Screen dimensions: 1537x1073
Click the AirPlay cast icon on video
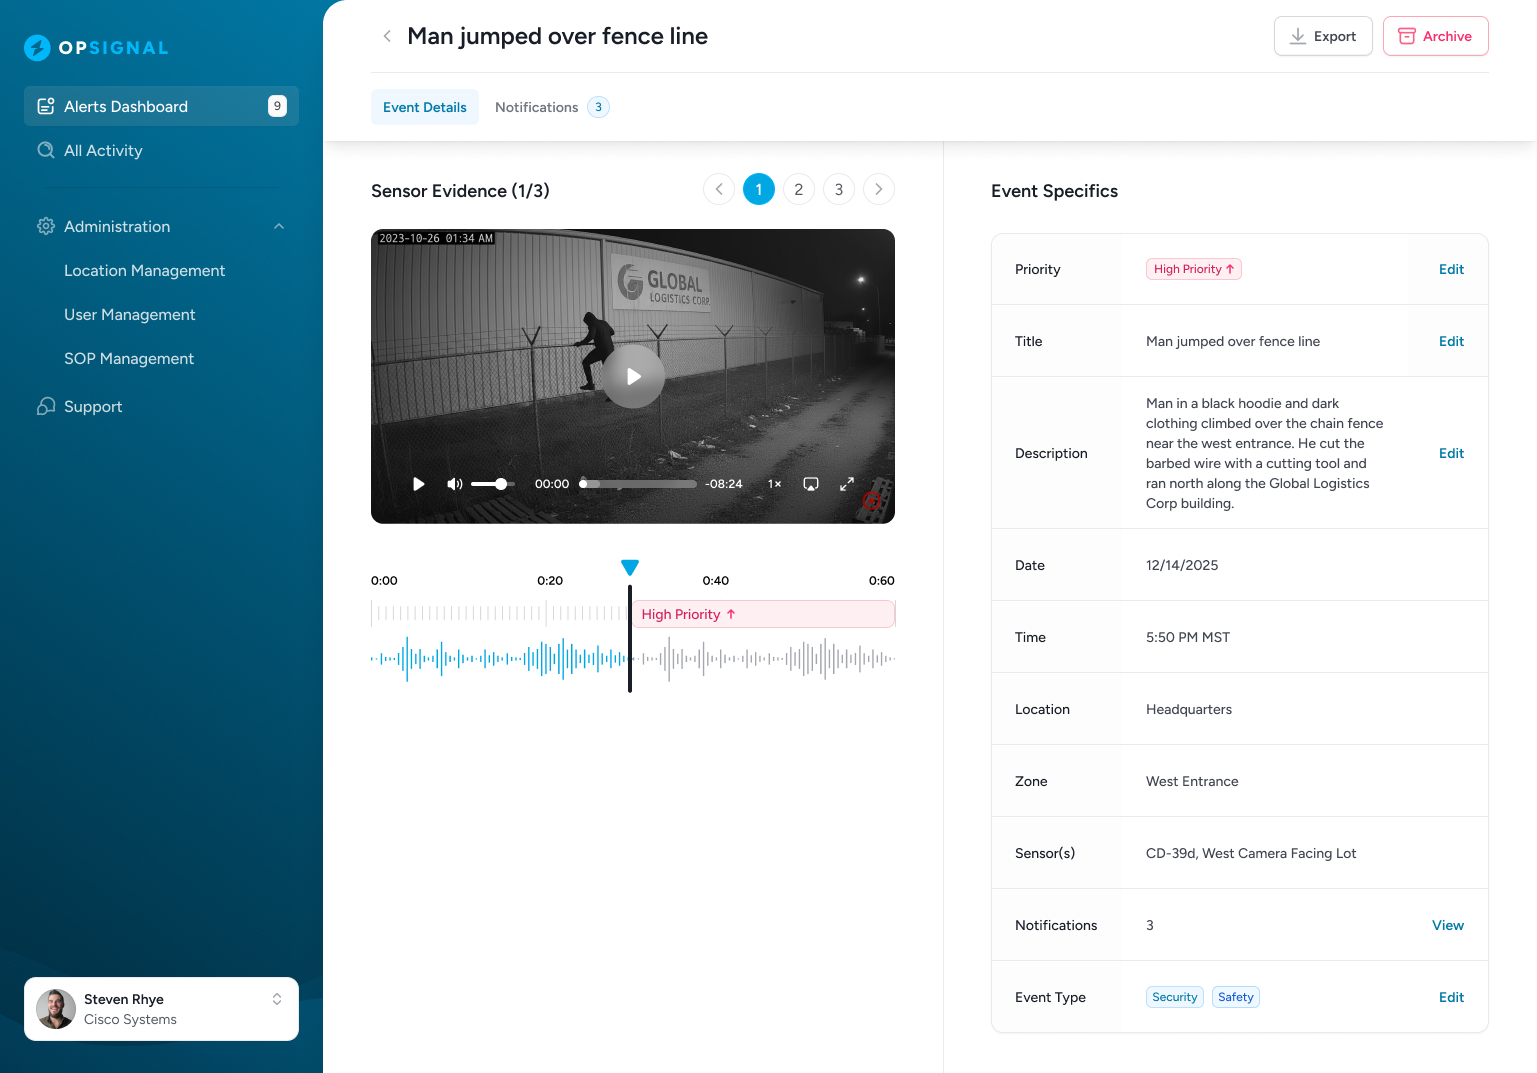(x=811, y=484)
